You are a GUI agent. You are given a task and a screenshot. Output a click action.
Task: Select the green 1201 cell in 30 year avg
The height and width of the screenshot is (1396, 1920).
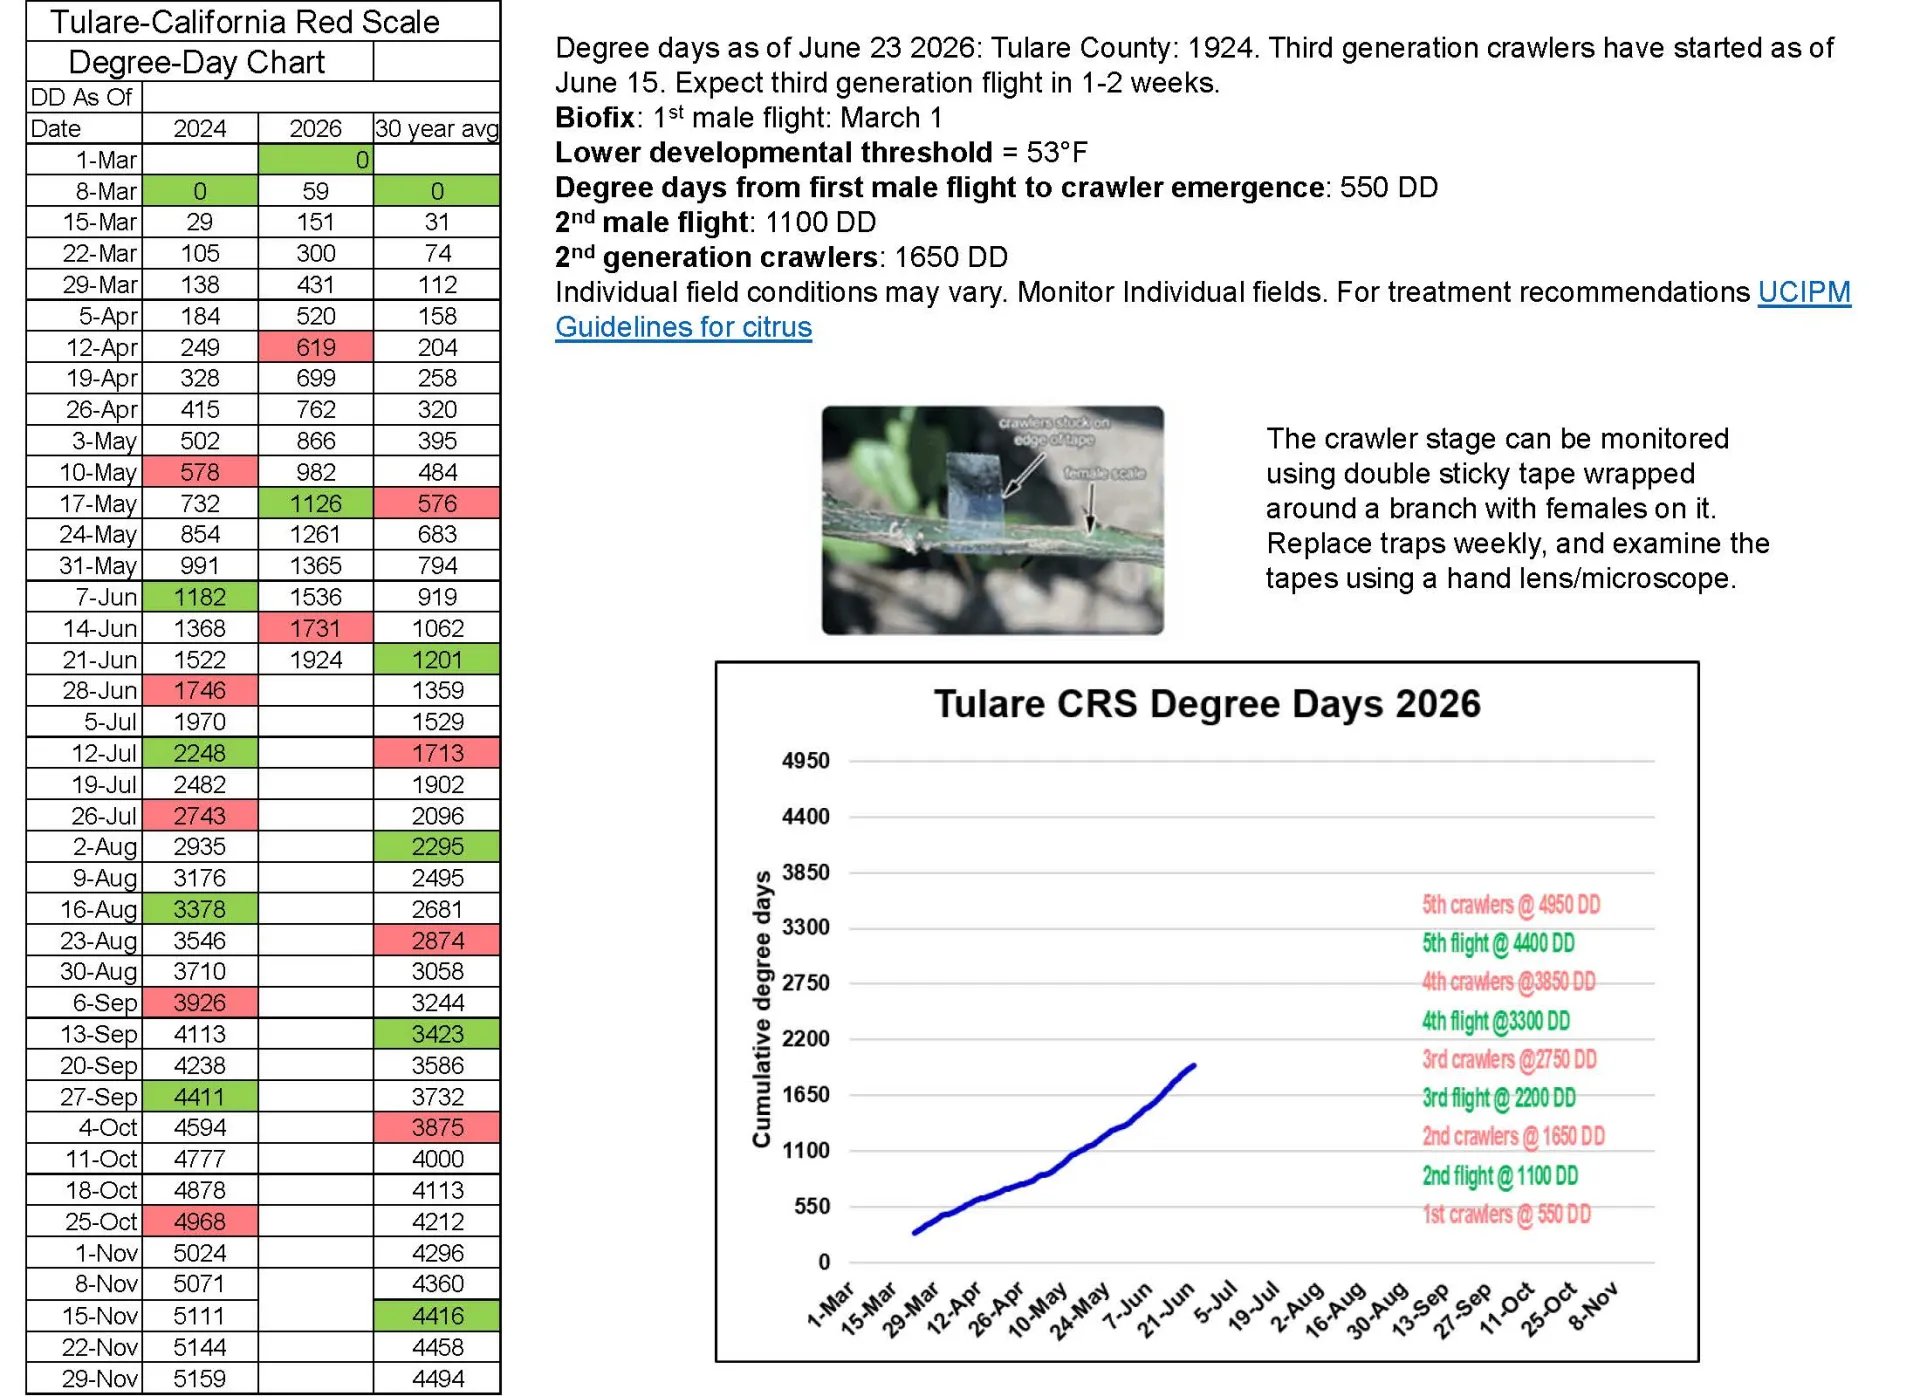coord(437,659)
